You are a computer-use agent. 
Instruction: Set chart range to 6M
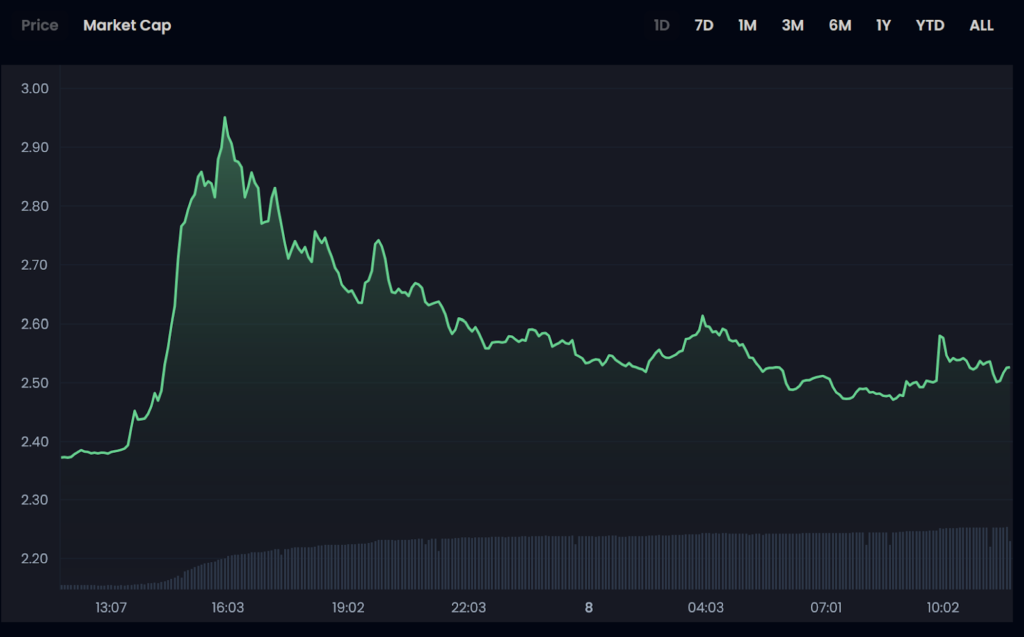click(840, 25)
